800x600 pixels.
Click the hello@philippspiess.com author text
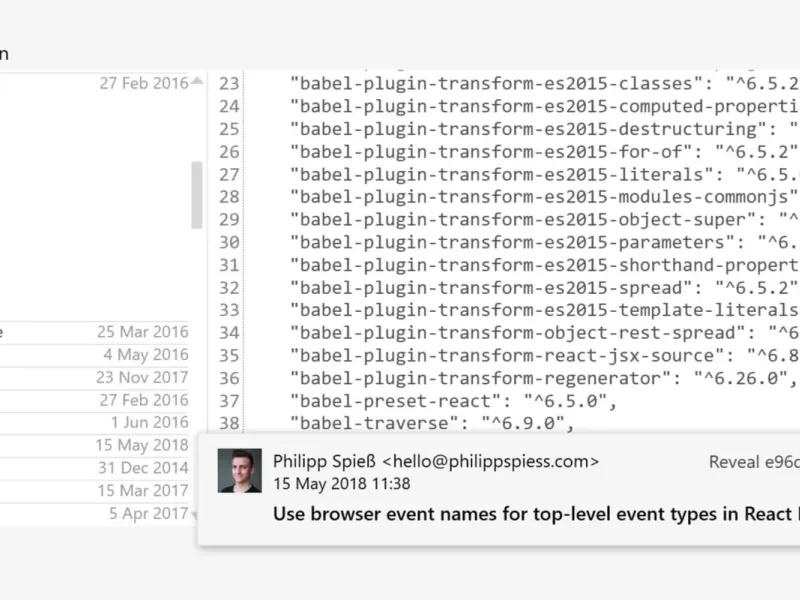tap(491, 462)
